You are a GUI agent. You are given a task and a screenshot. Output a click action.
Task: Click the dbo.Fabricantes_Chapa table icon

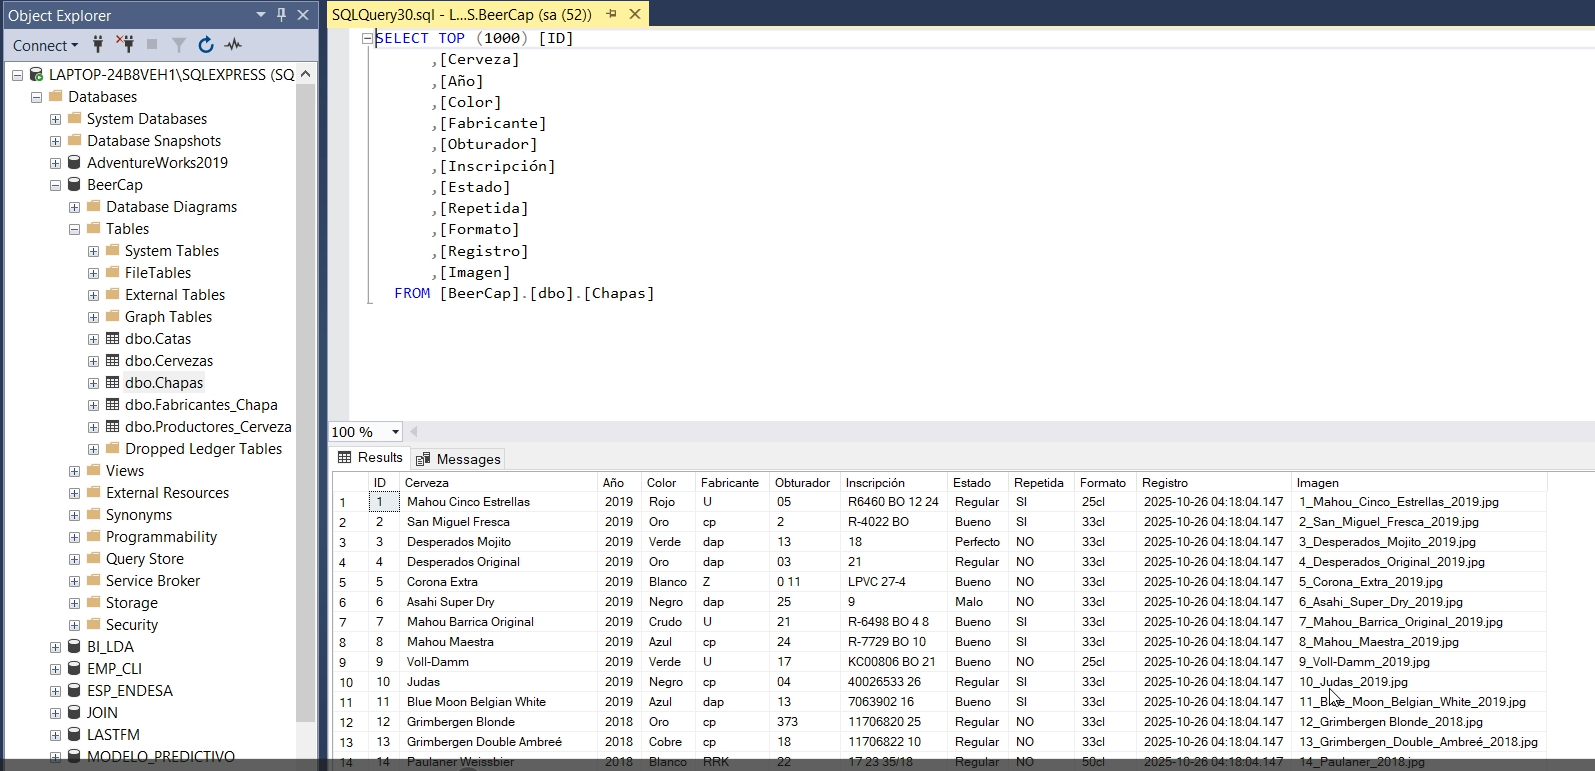pyautogui.click(x=113, y=404)
